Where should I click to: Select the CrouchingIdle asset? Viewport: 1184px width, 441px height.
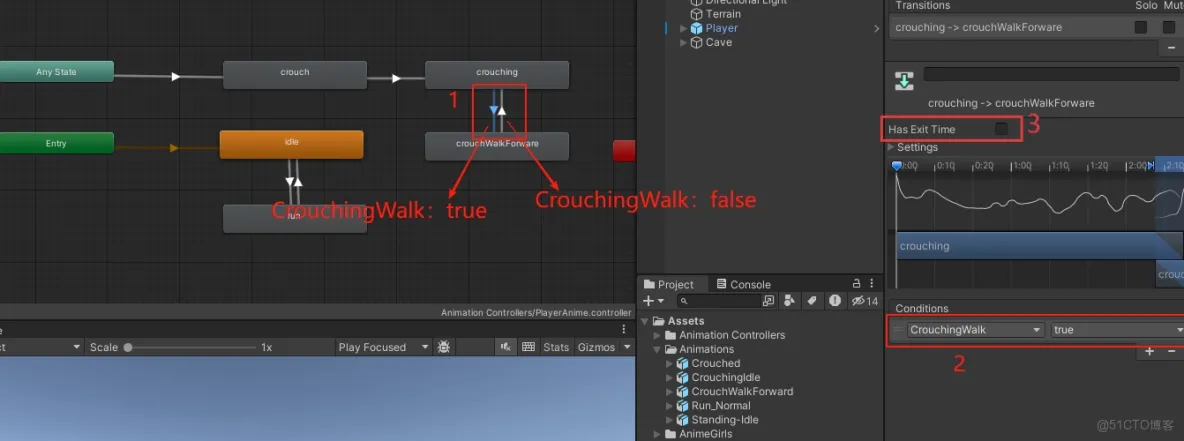coord(726,378)
